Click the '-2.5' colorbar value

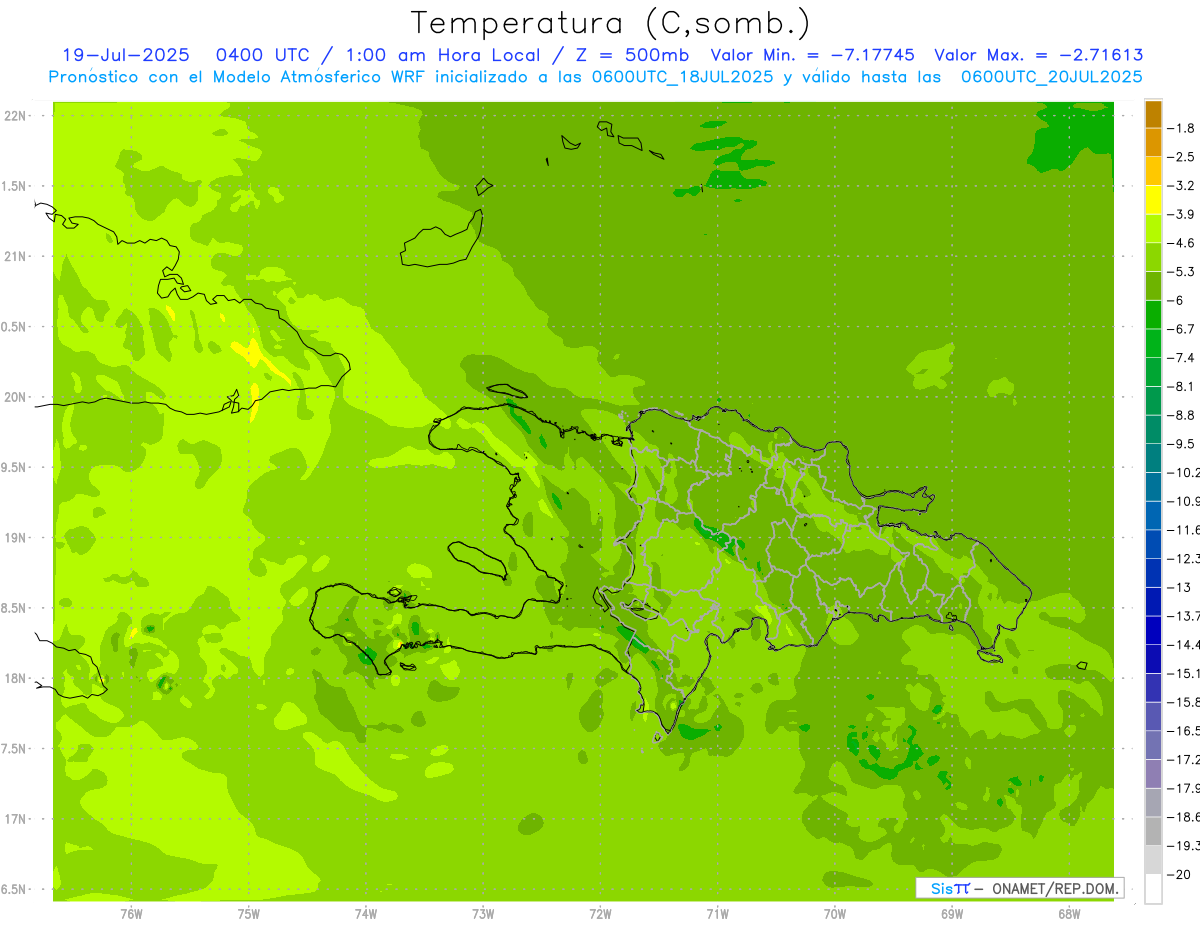click(1182, 157)
